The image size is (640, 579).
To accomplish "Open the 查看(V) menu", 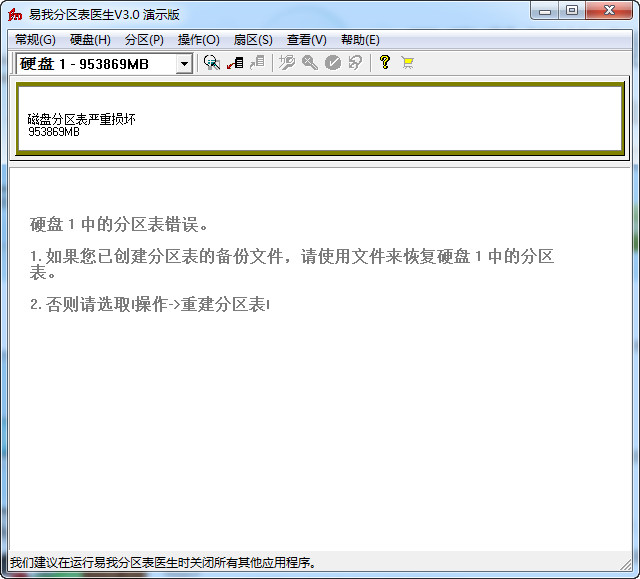I will click(x=307, y=40).
